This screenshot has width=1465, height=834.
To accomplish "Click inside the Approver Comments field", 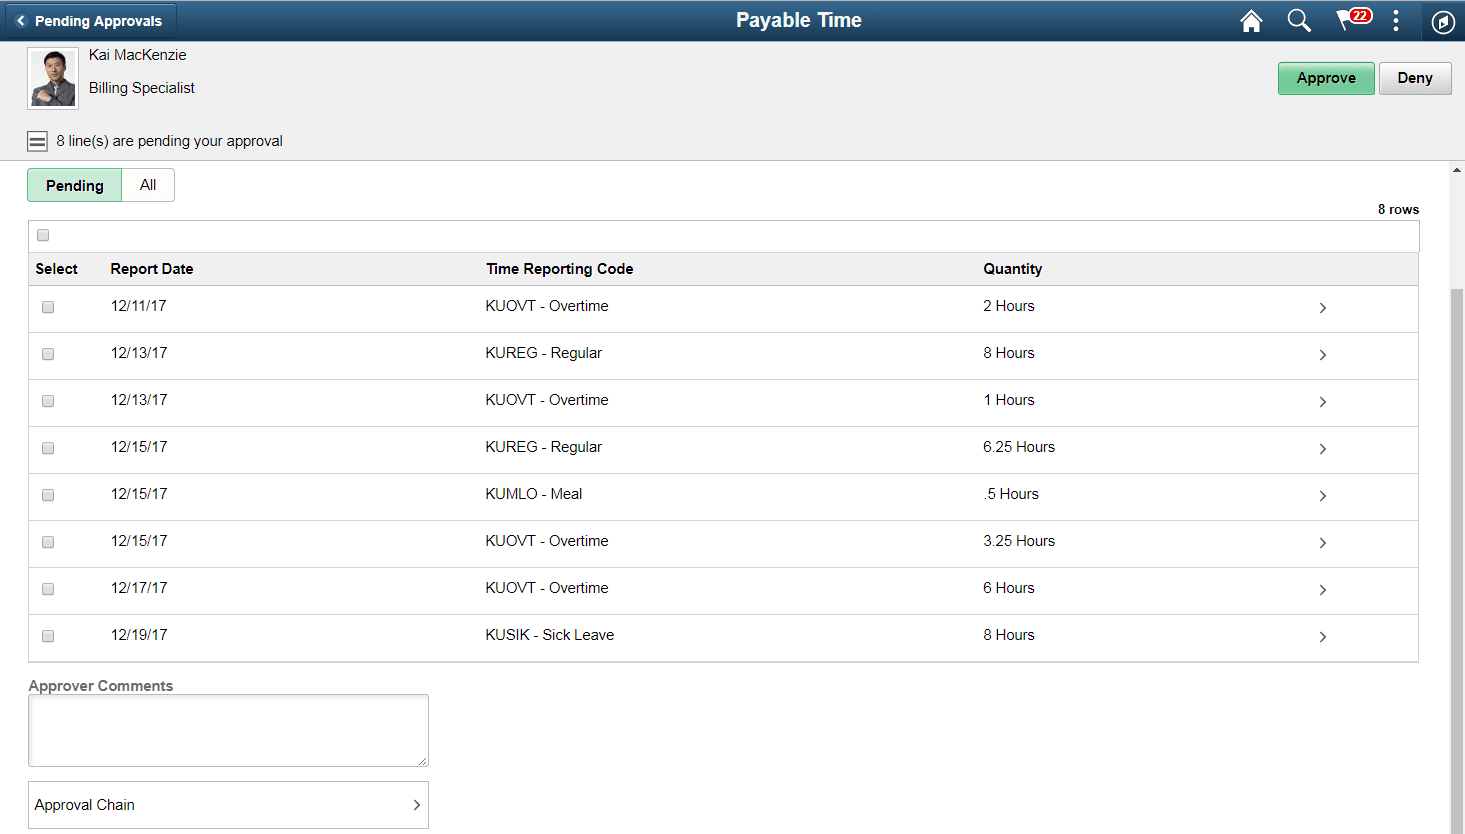I will pos(228,730).
